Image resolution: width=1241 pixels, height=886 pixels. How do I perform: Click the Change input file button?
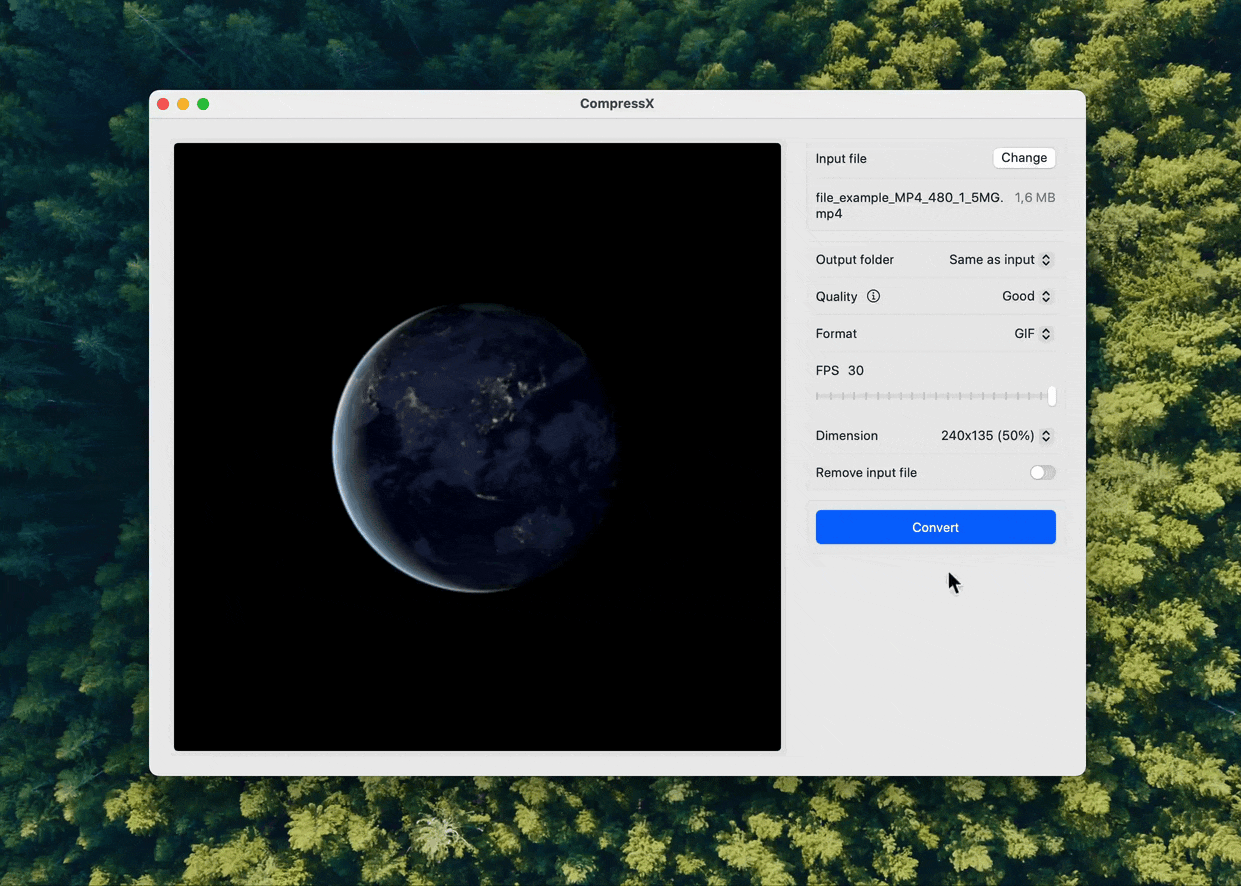click(x=1024, y=158)
